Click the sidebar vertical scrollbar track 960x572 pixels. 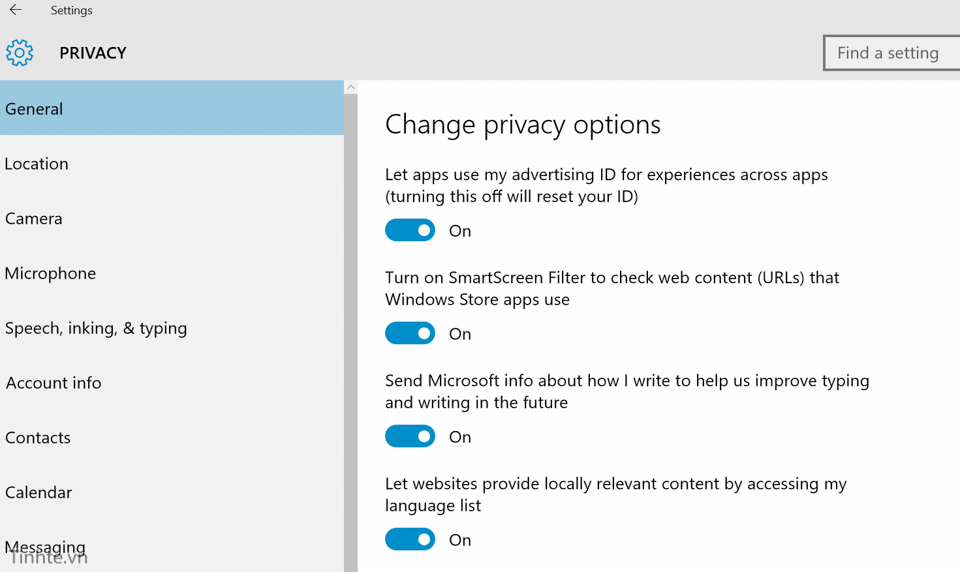tap(351, 330)
